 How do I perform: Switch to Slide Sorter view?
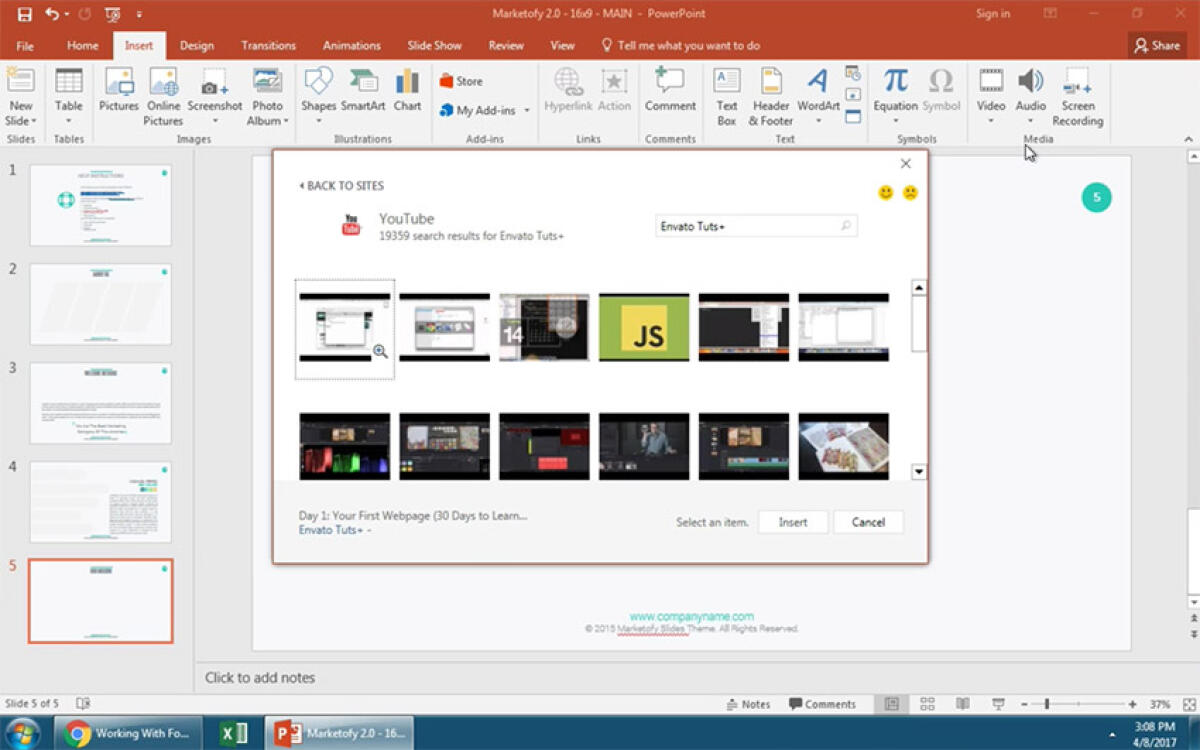pos(927,703)
